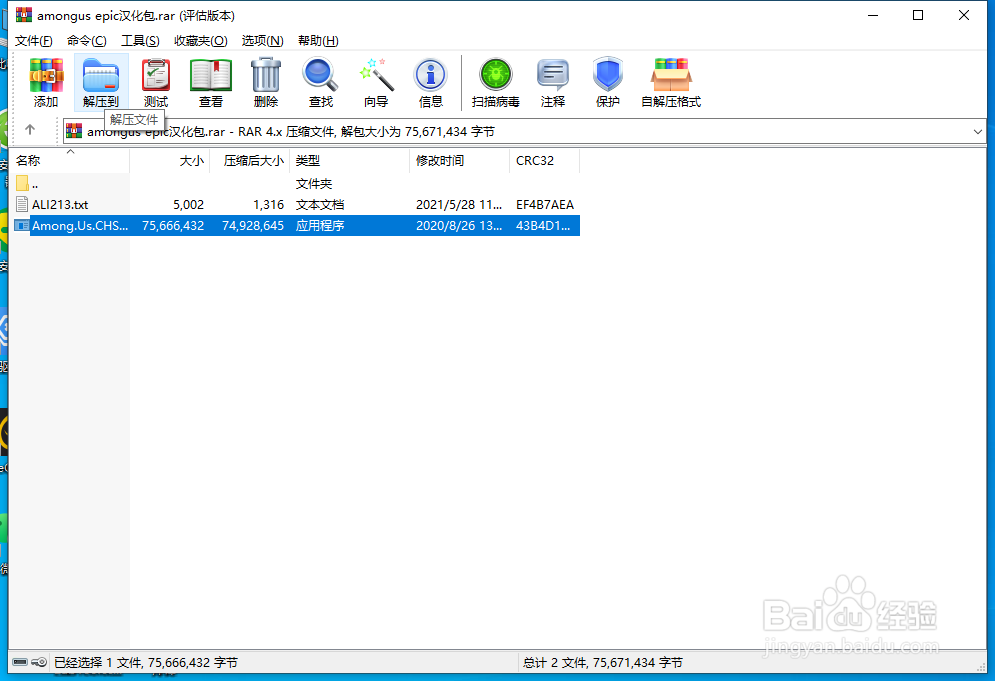Open the Help (帮助) menu
This screenshot has width=995, height=681.
318,41
